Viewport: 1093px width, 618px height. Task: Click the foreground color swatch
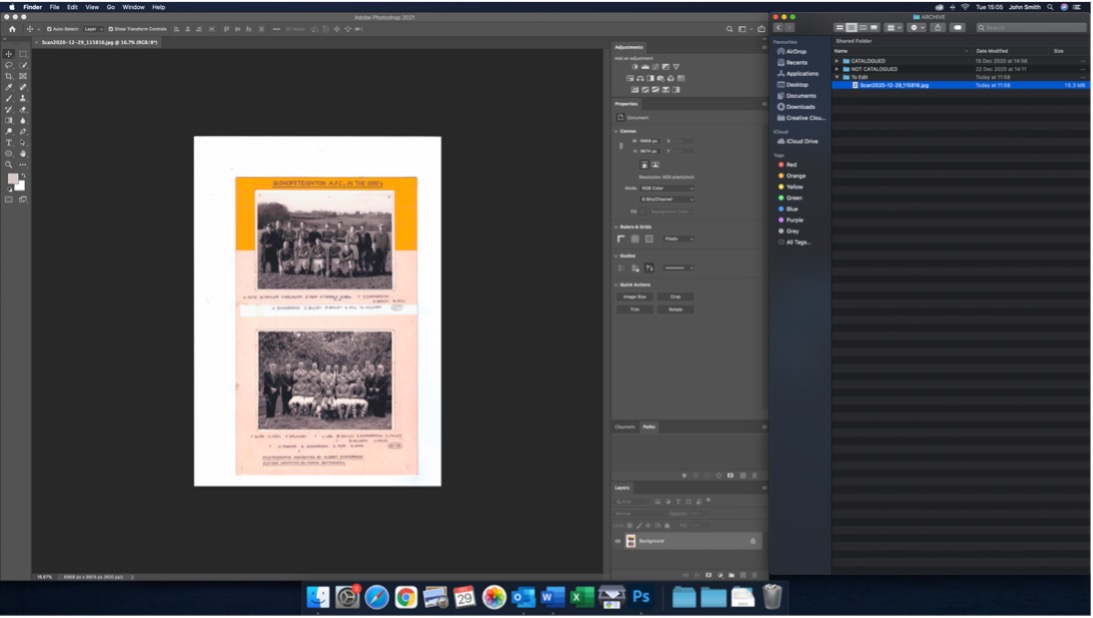click(x=13, y=179)
